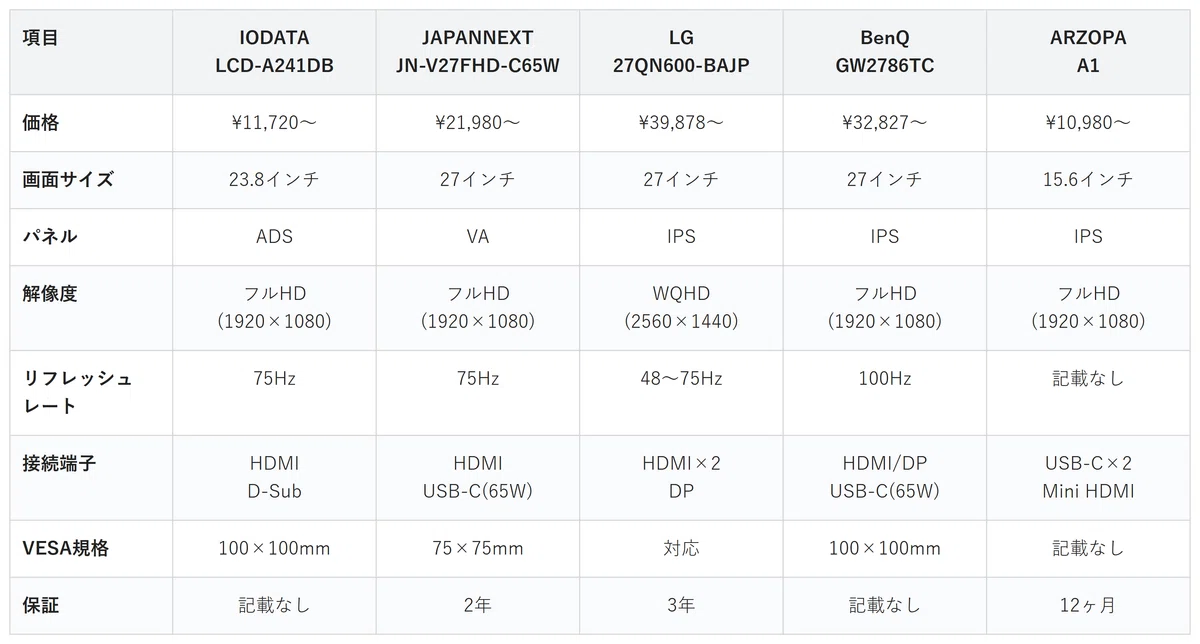Screen dimensions: 1200x644
Task: Click the 15.6インチ screen size cell
Action: (x=1088, y=180)
